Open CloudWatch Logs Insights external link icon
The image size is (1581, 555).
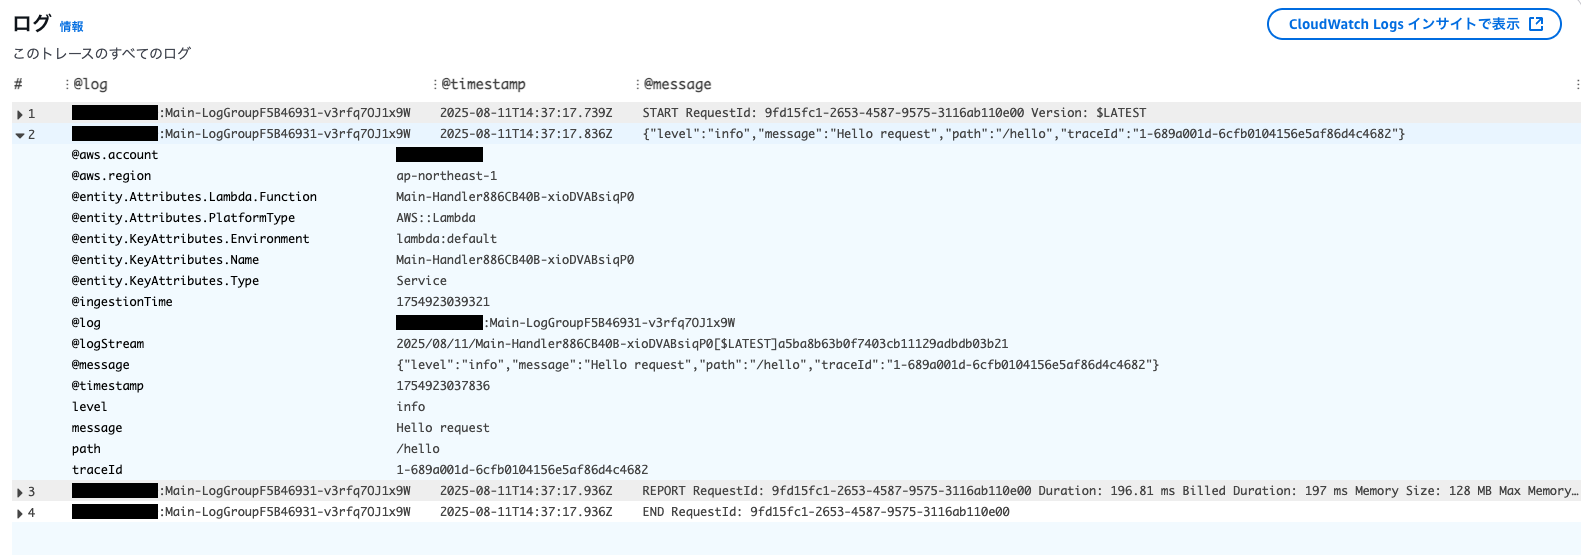tap(1537, 24)
